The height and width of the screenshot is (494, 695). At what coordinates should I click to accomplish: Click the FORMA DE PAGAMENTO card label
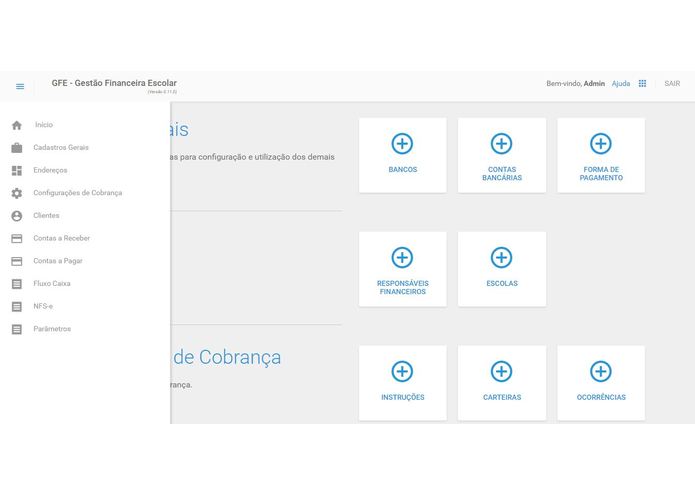tap(601, 173)
